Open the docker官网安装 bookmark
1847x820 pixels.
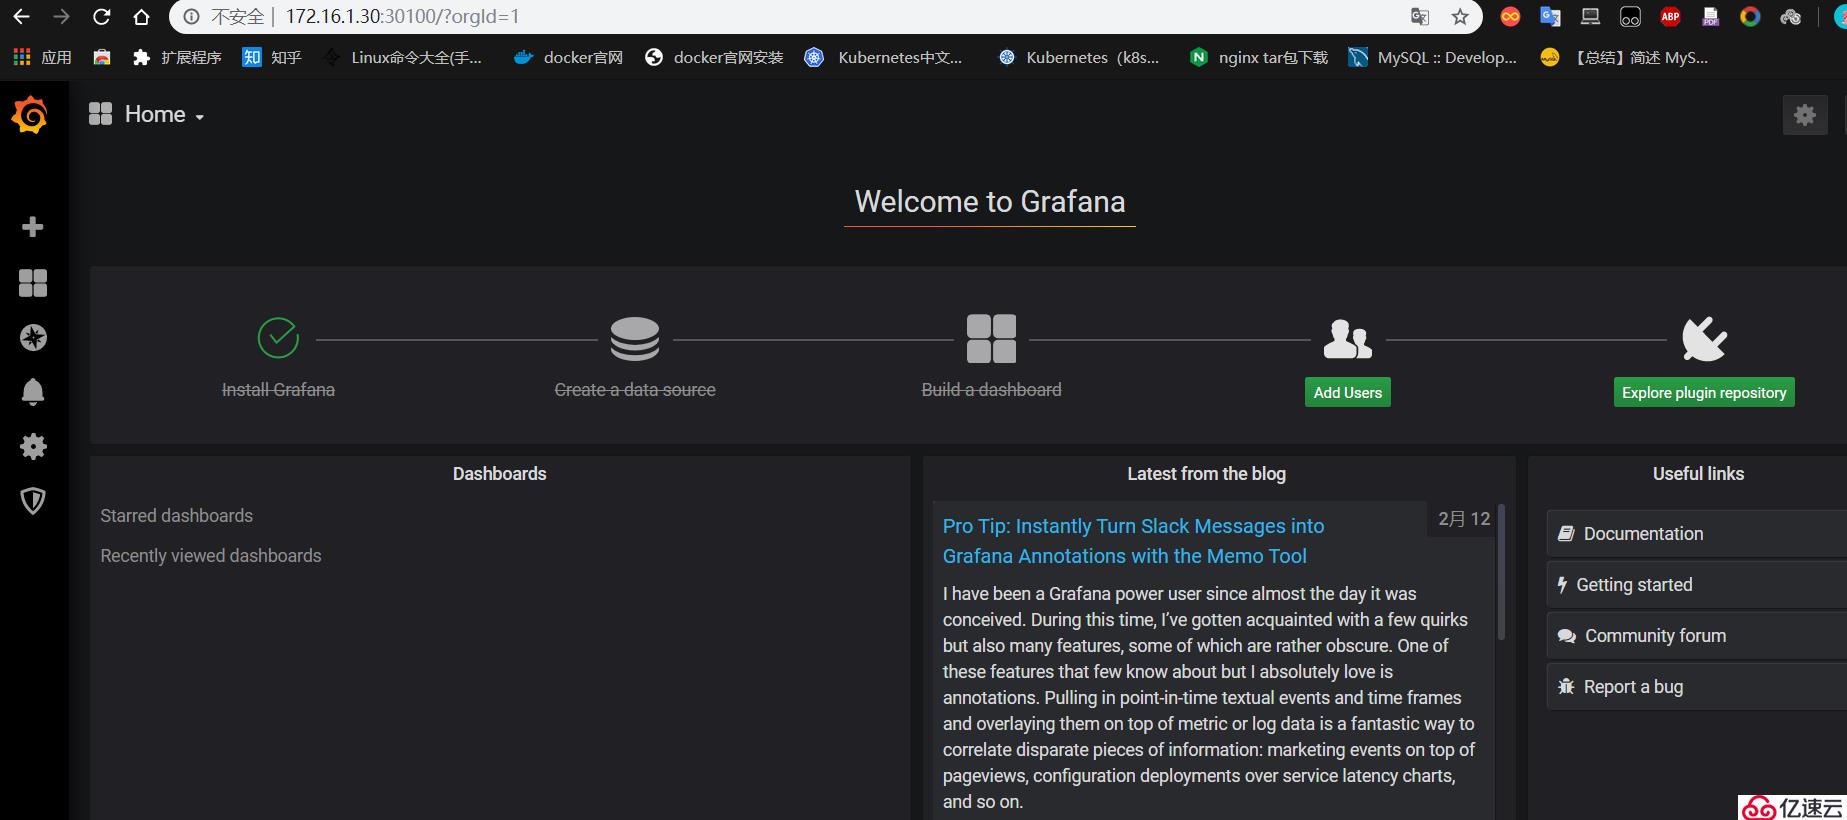(x=714, y=58)
